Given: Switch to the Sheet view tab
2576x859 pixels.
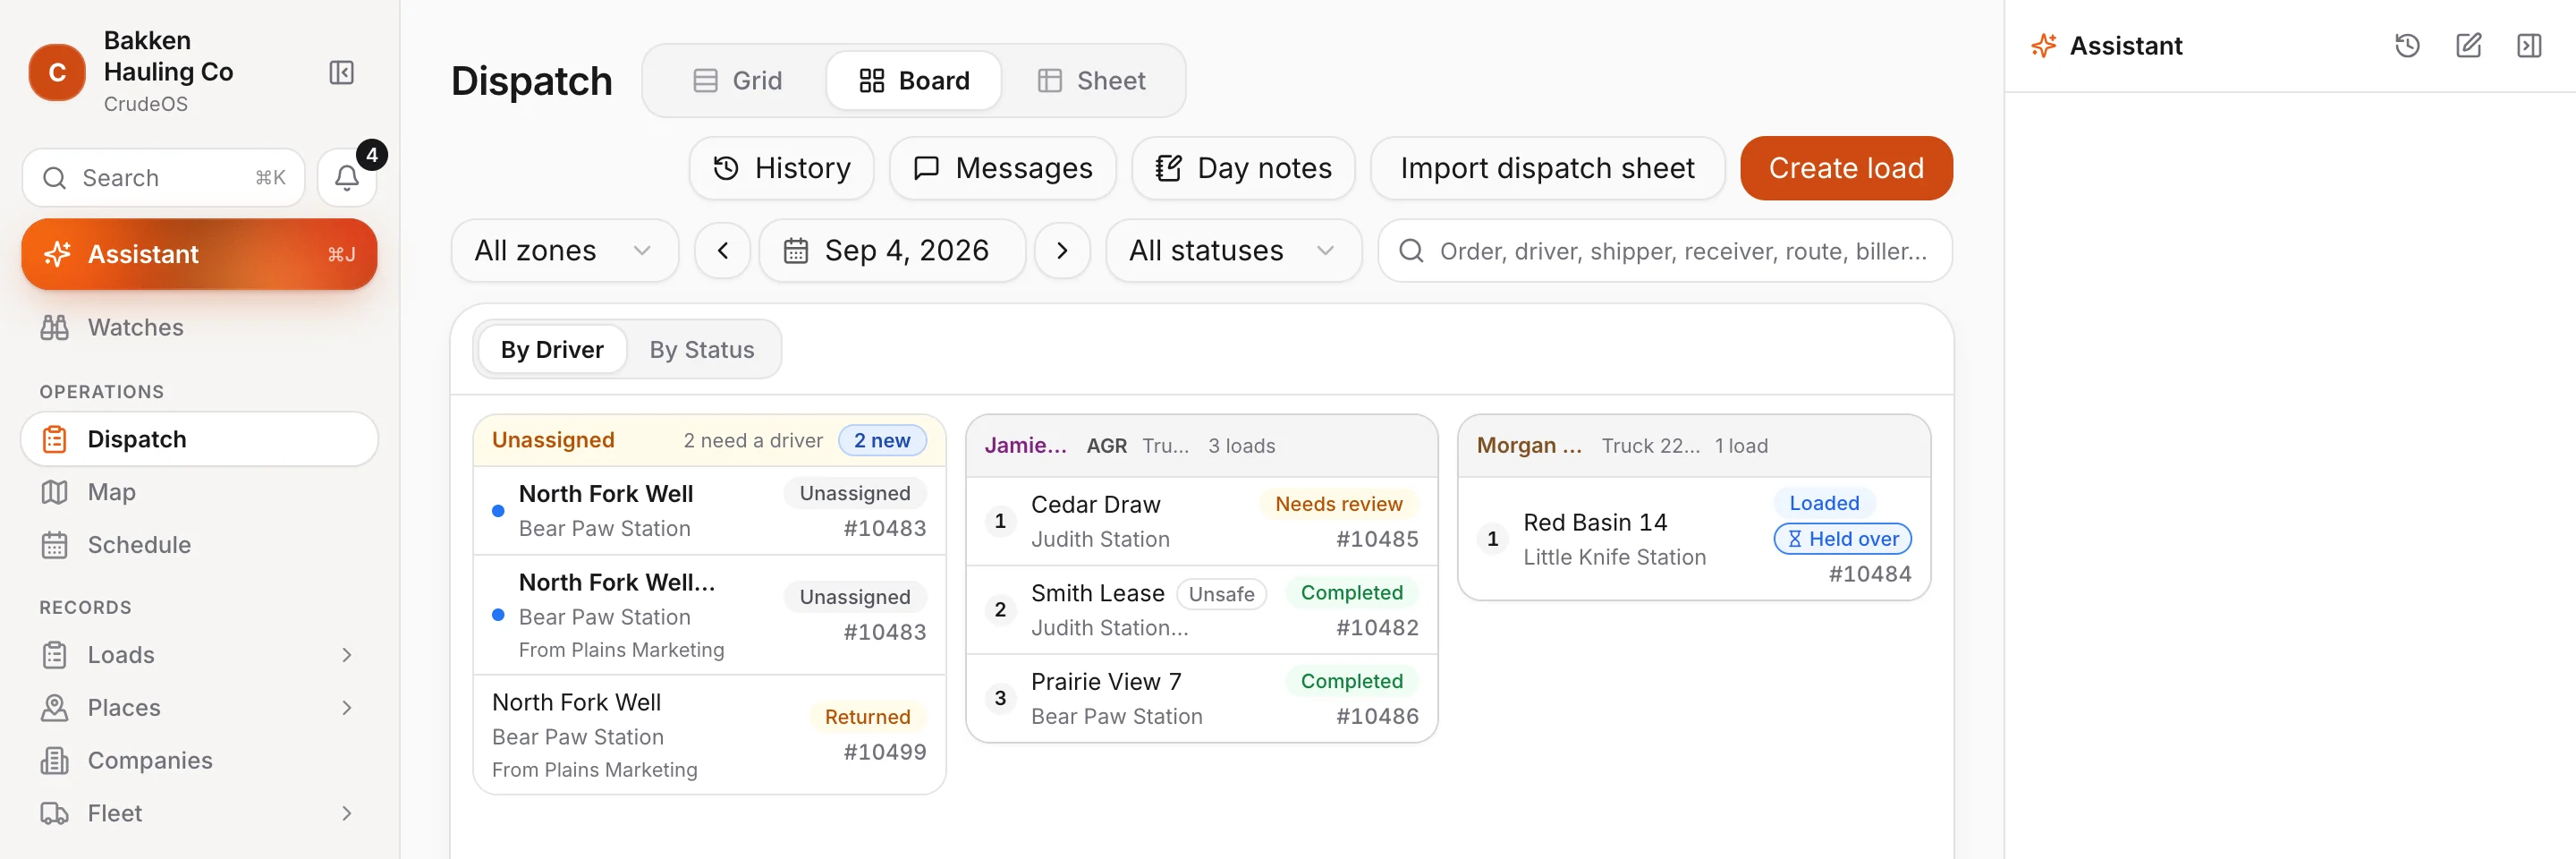Looking at the screenshot, I should [x=1092, y=81].
